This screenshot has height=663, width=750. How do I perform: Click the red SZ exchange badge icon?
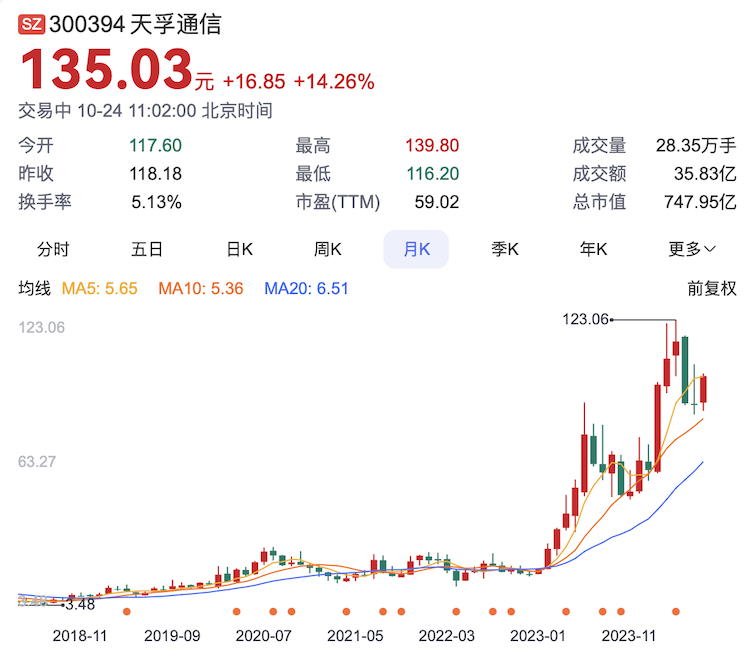point(32,24)
